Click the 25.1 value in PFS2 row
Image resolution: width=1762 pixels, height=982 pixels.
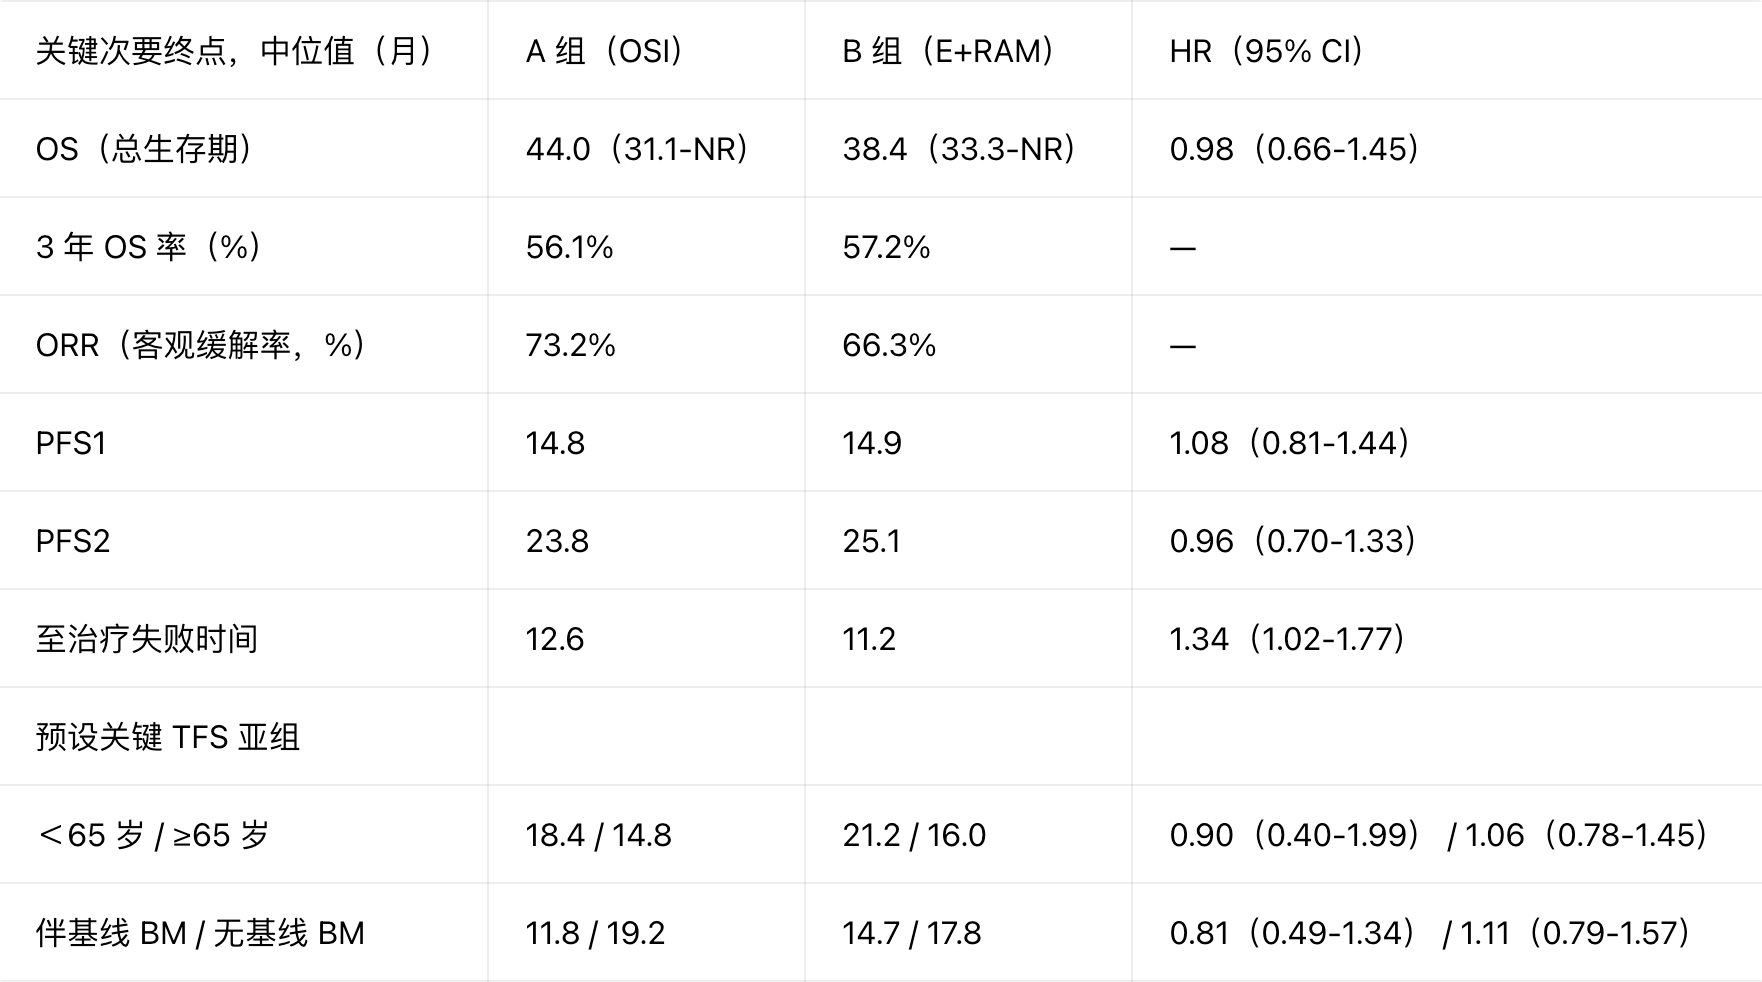point(871,541)
